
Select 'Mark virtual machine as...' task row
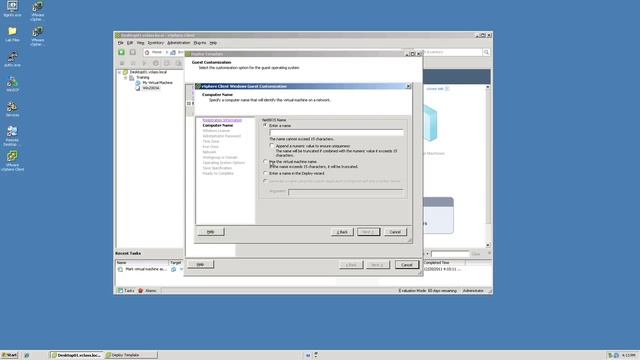146,269
